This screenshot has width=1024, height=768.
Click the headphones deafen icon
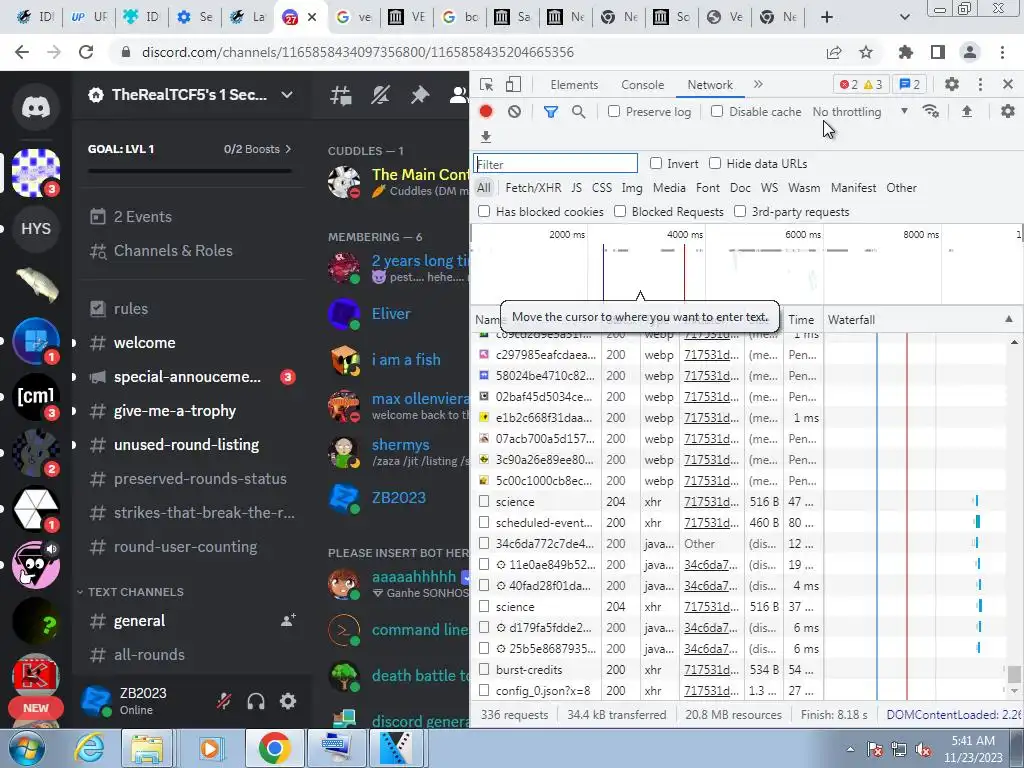point(256,701)
